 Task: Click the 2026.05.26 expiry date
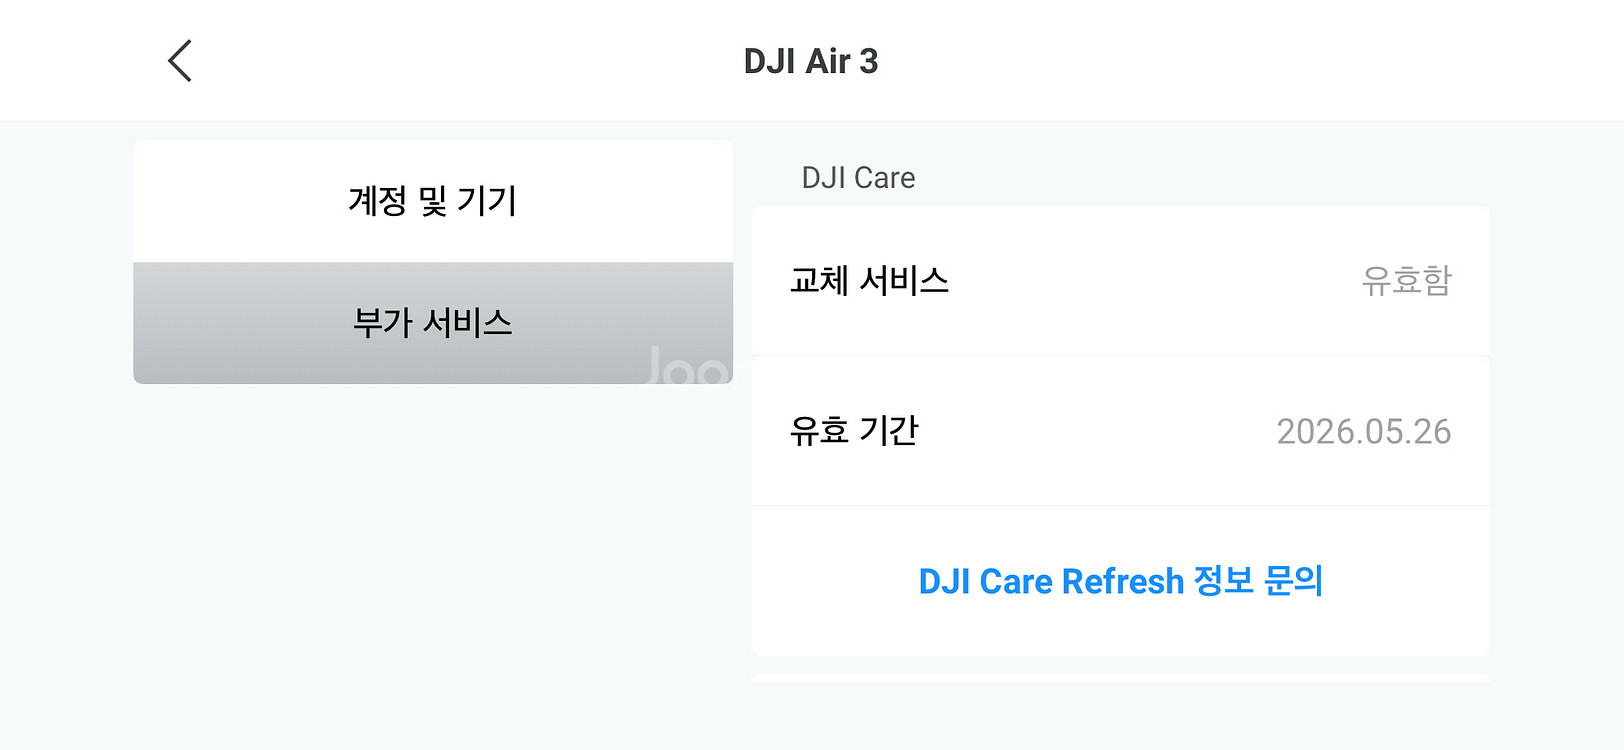click(x=1363, y=431)
